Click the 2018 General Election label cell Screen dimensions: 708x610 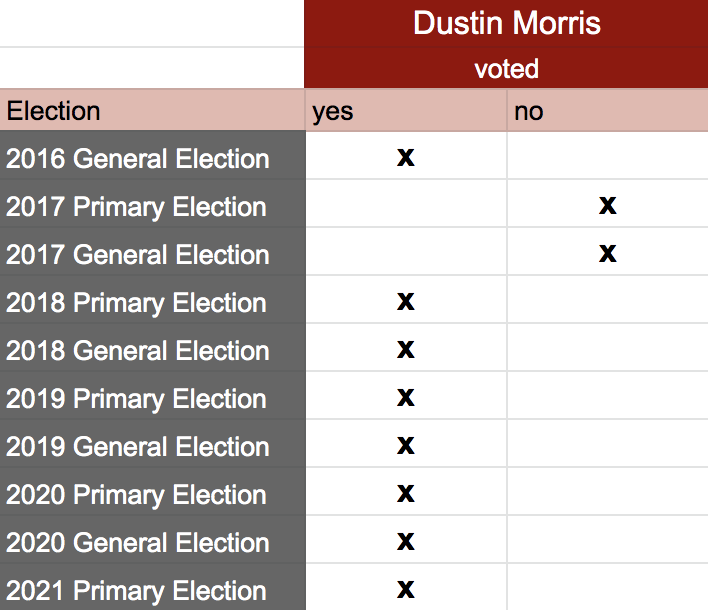tap(153, 348)
